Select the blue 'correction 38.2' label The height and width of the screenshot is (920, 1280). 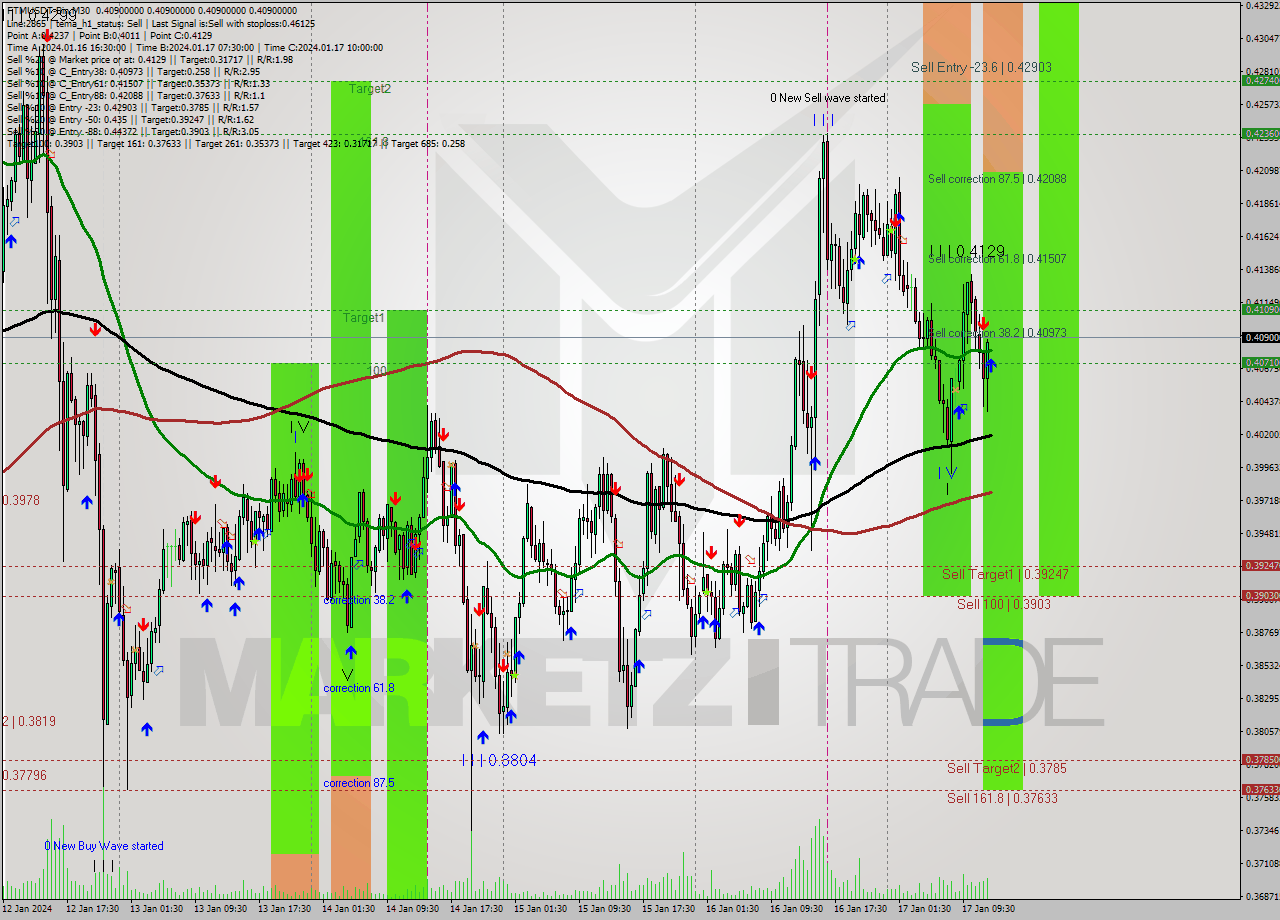[359, 600]
